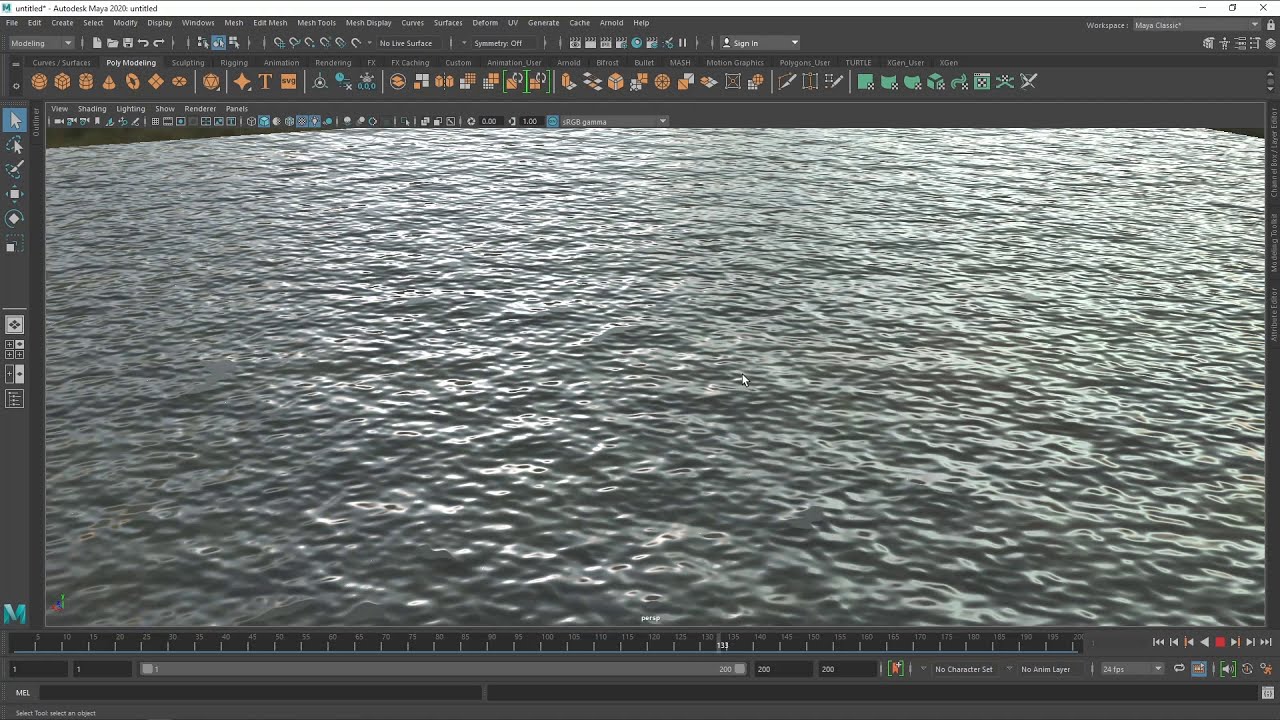Select the Lasso tool in toolbox

pos(15,146)
